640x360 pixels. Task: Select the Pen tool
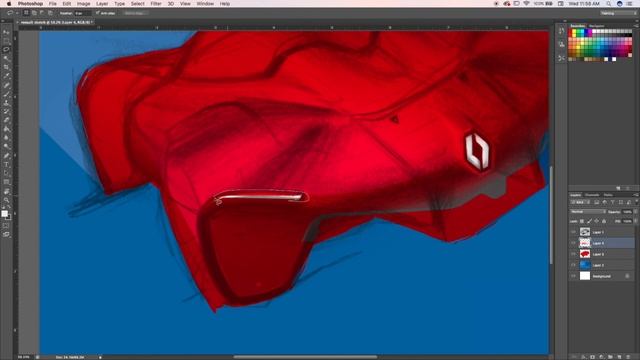[x=6, y=156]
